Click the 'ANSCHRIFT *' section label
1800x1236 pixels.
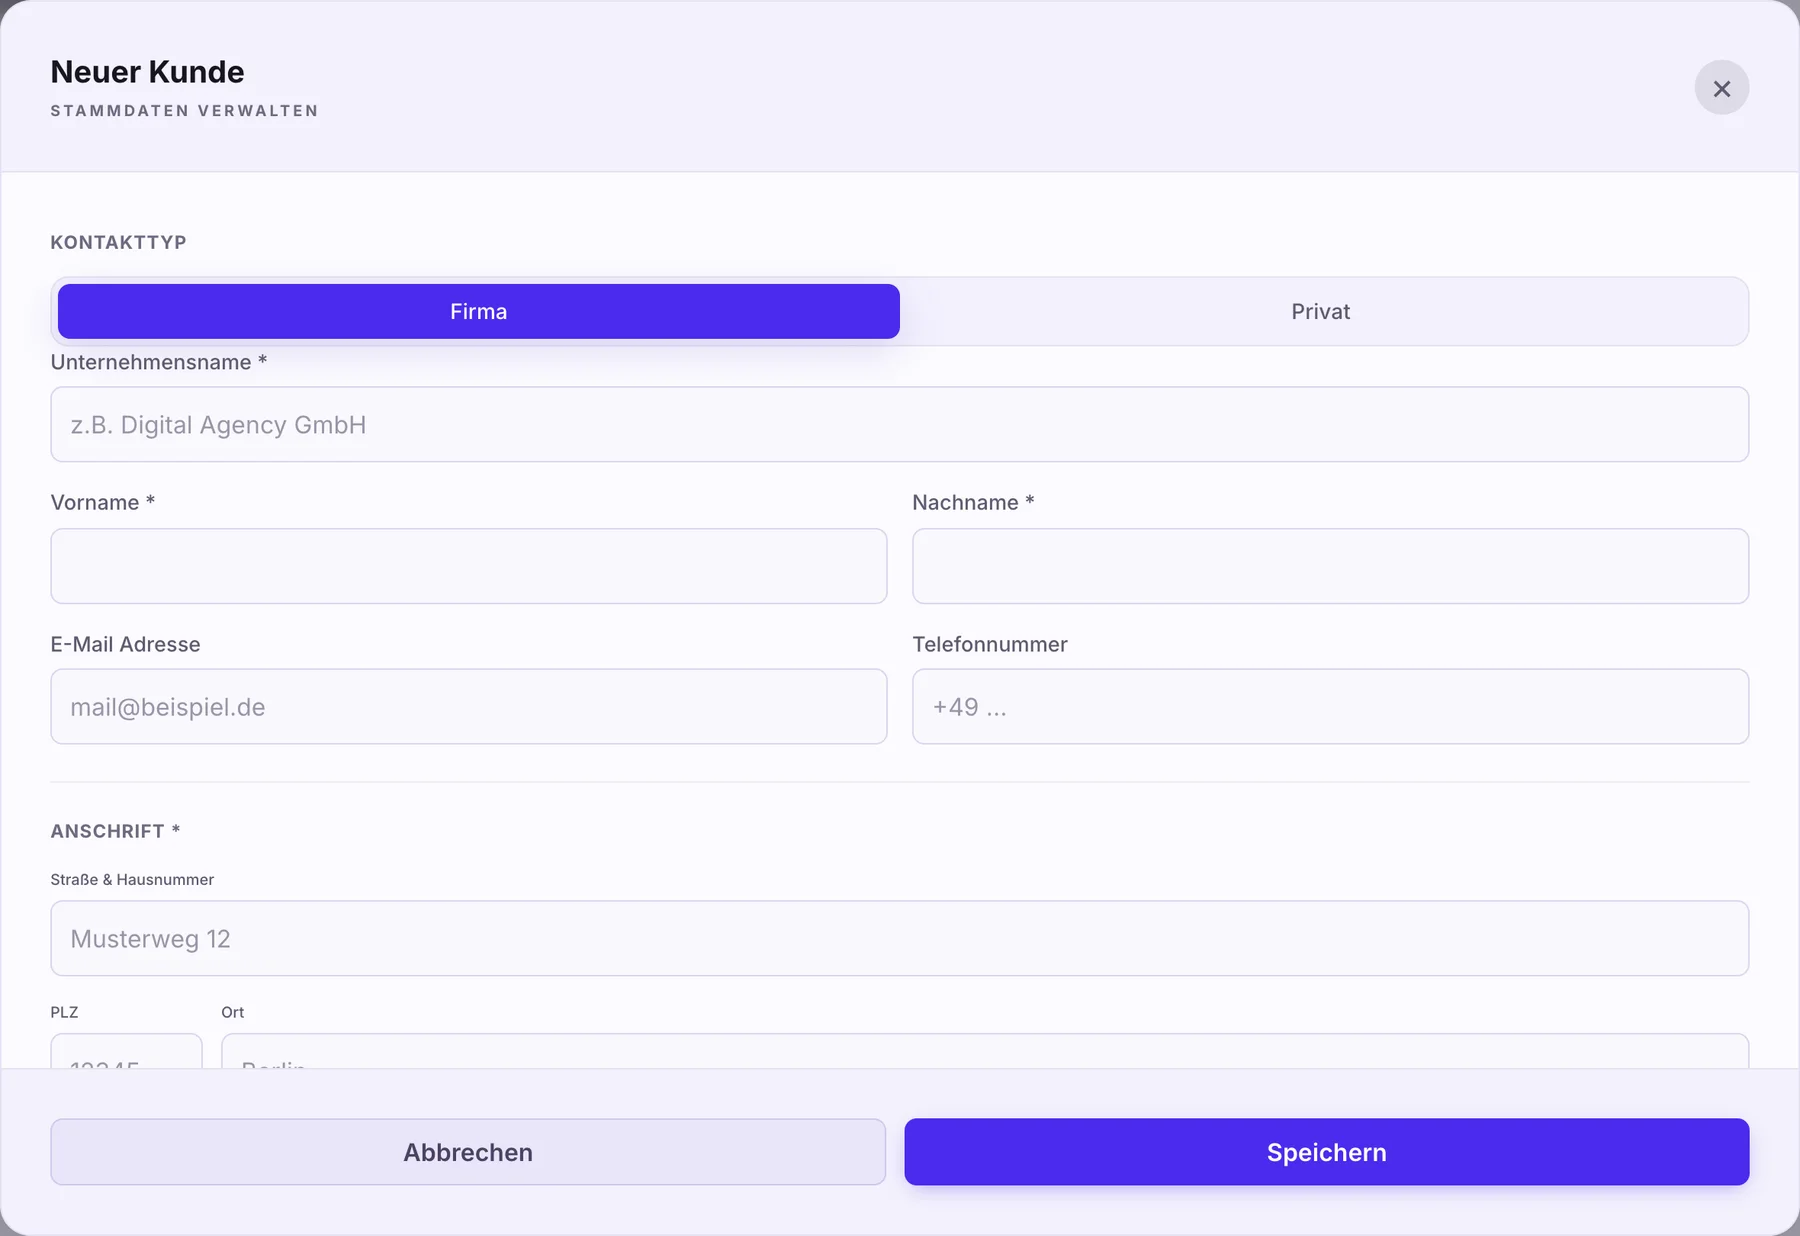[x=115, y=831]
